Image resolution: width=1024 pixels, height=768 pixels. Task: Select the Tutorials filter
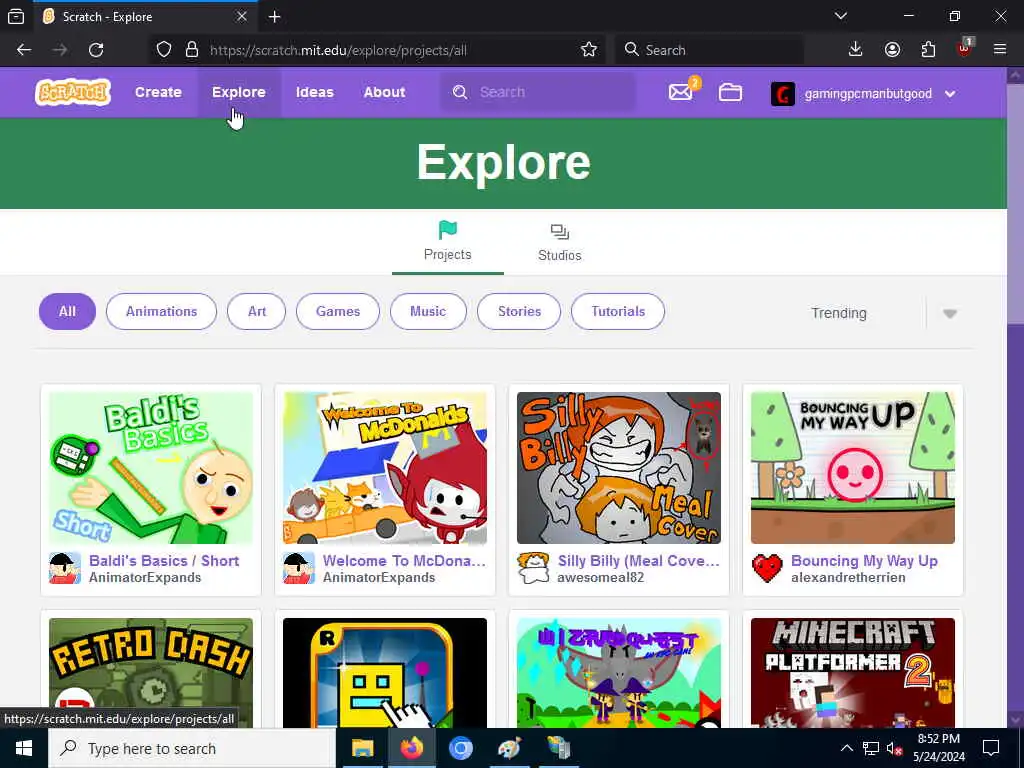pyautogui.click(x=618, y=312)
